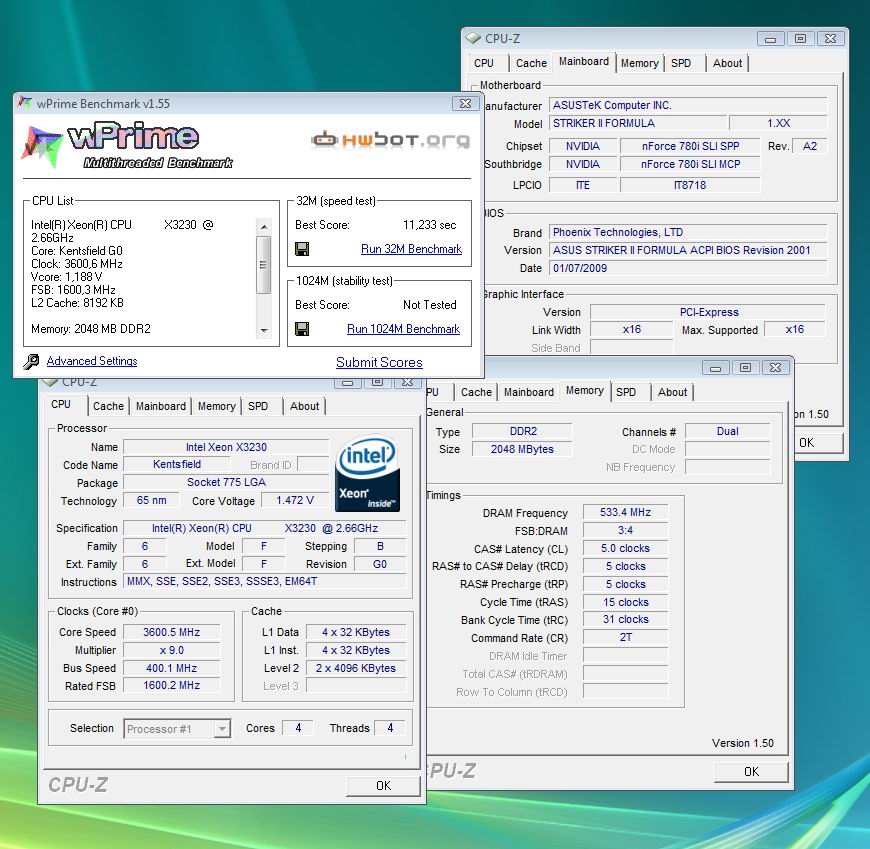Run the 1024M Benchmark
Screen dimensions: 870x849
click(403, 329)
